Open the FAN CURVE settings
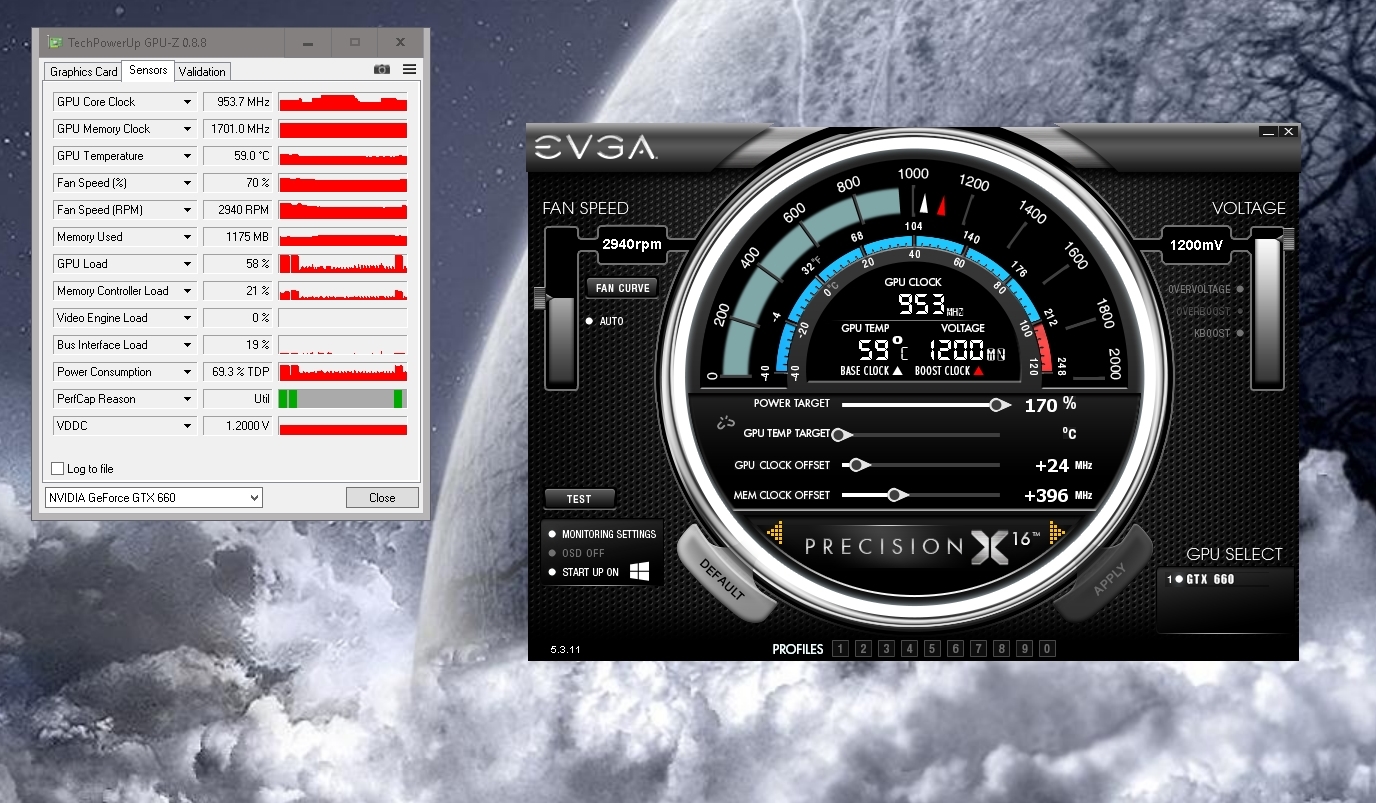Image resolution: width=1376 pixels, height=803 pixels. point(623,288)
